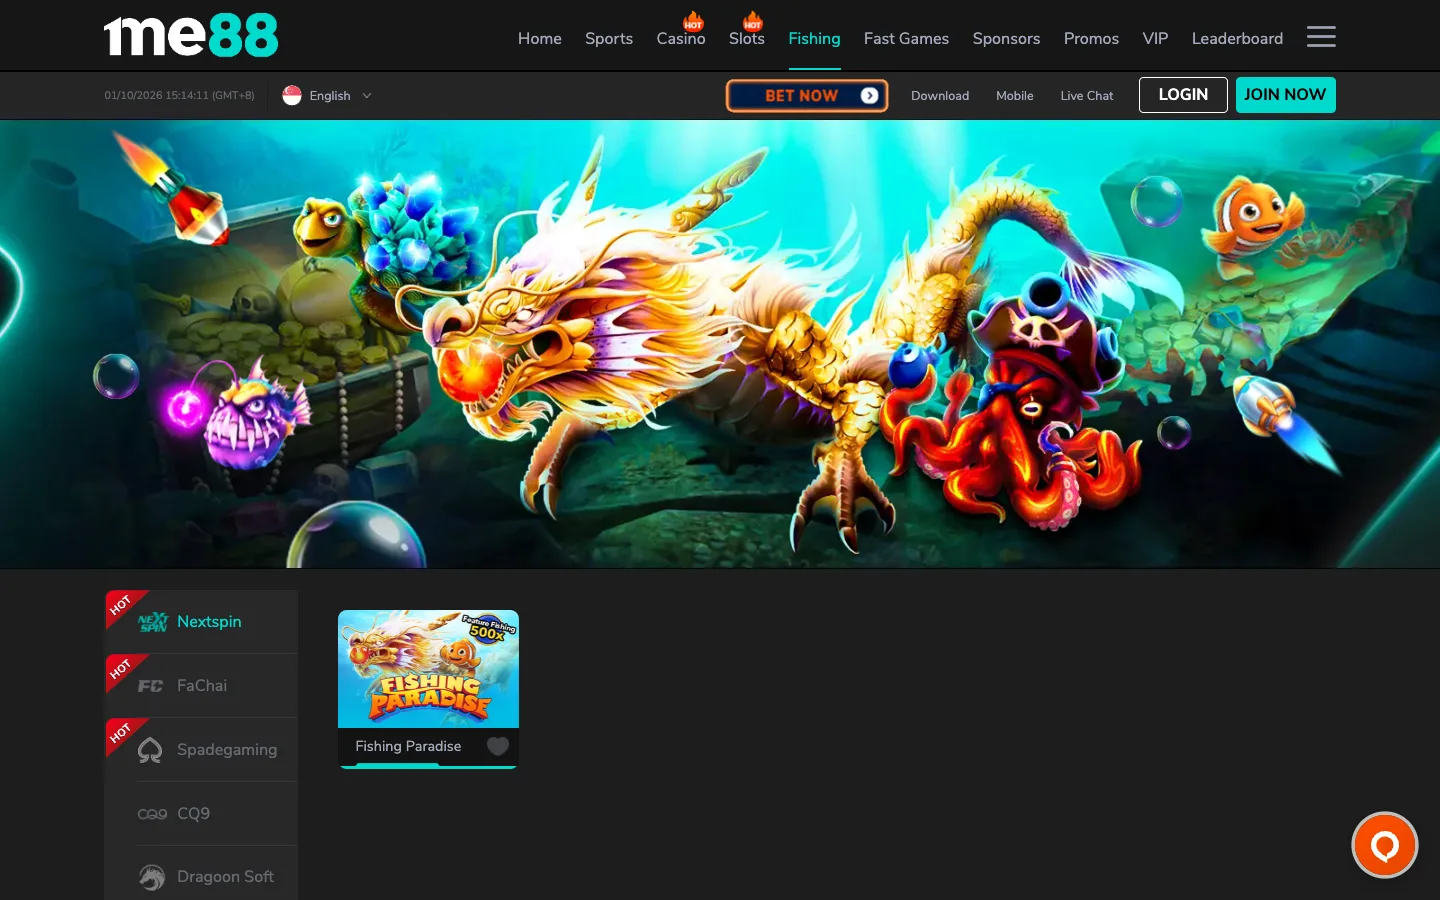Pick the Dragoon Soft provider icon
The image size is (1440, 900).
click(x=152, y=877)
